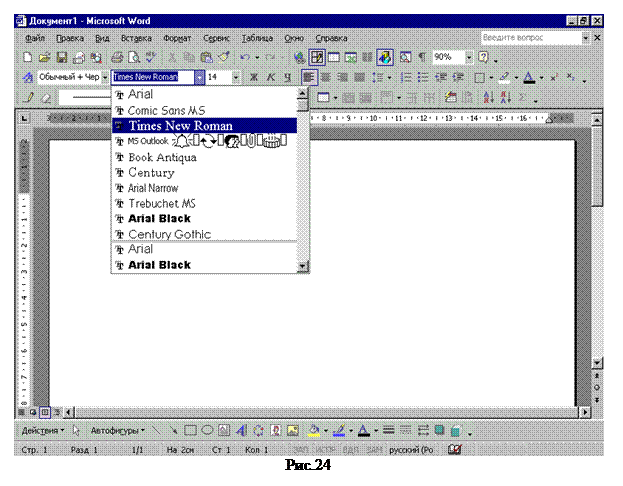Select Times New Roman in font list
Image resolution: width=623 pixels, height=486 pixels.
[204, 126]
